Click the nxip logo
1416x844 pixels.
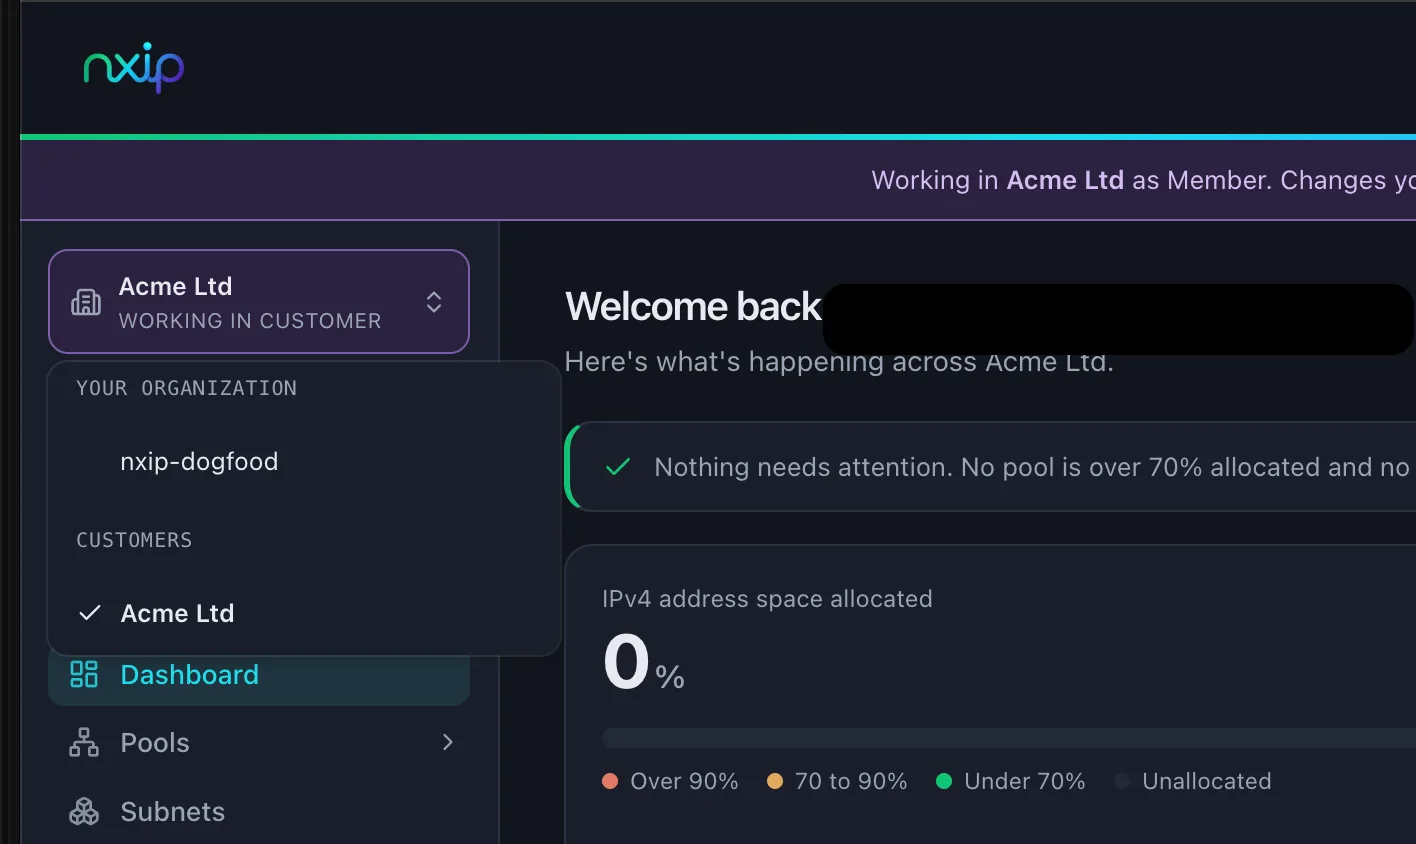[134, 67]
